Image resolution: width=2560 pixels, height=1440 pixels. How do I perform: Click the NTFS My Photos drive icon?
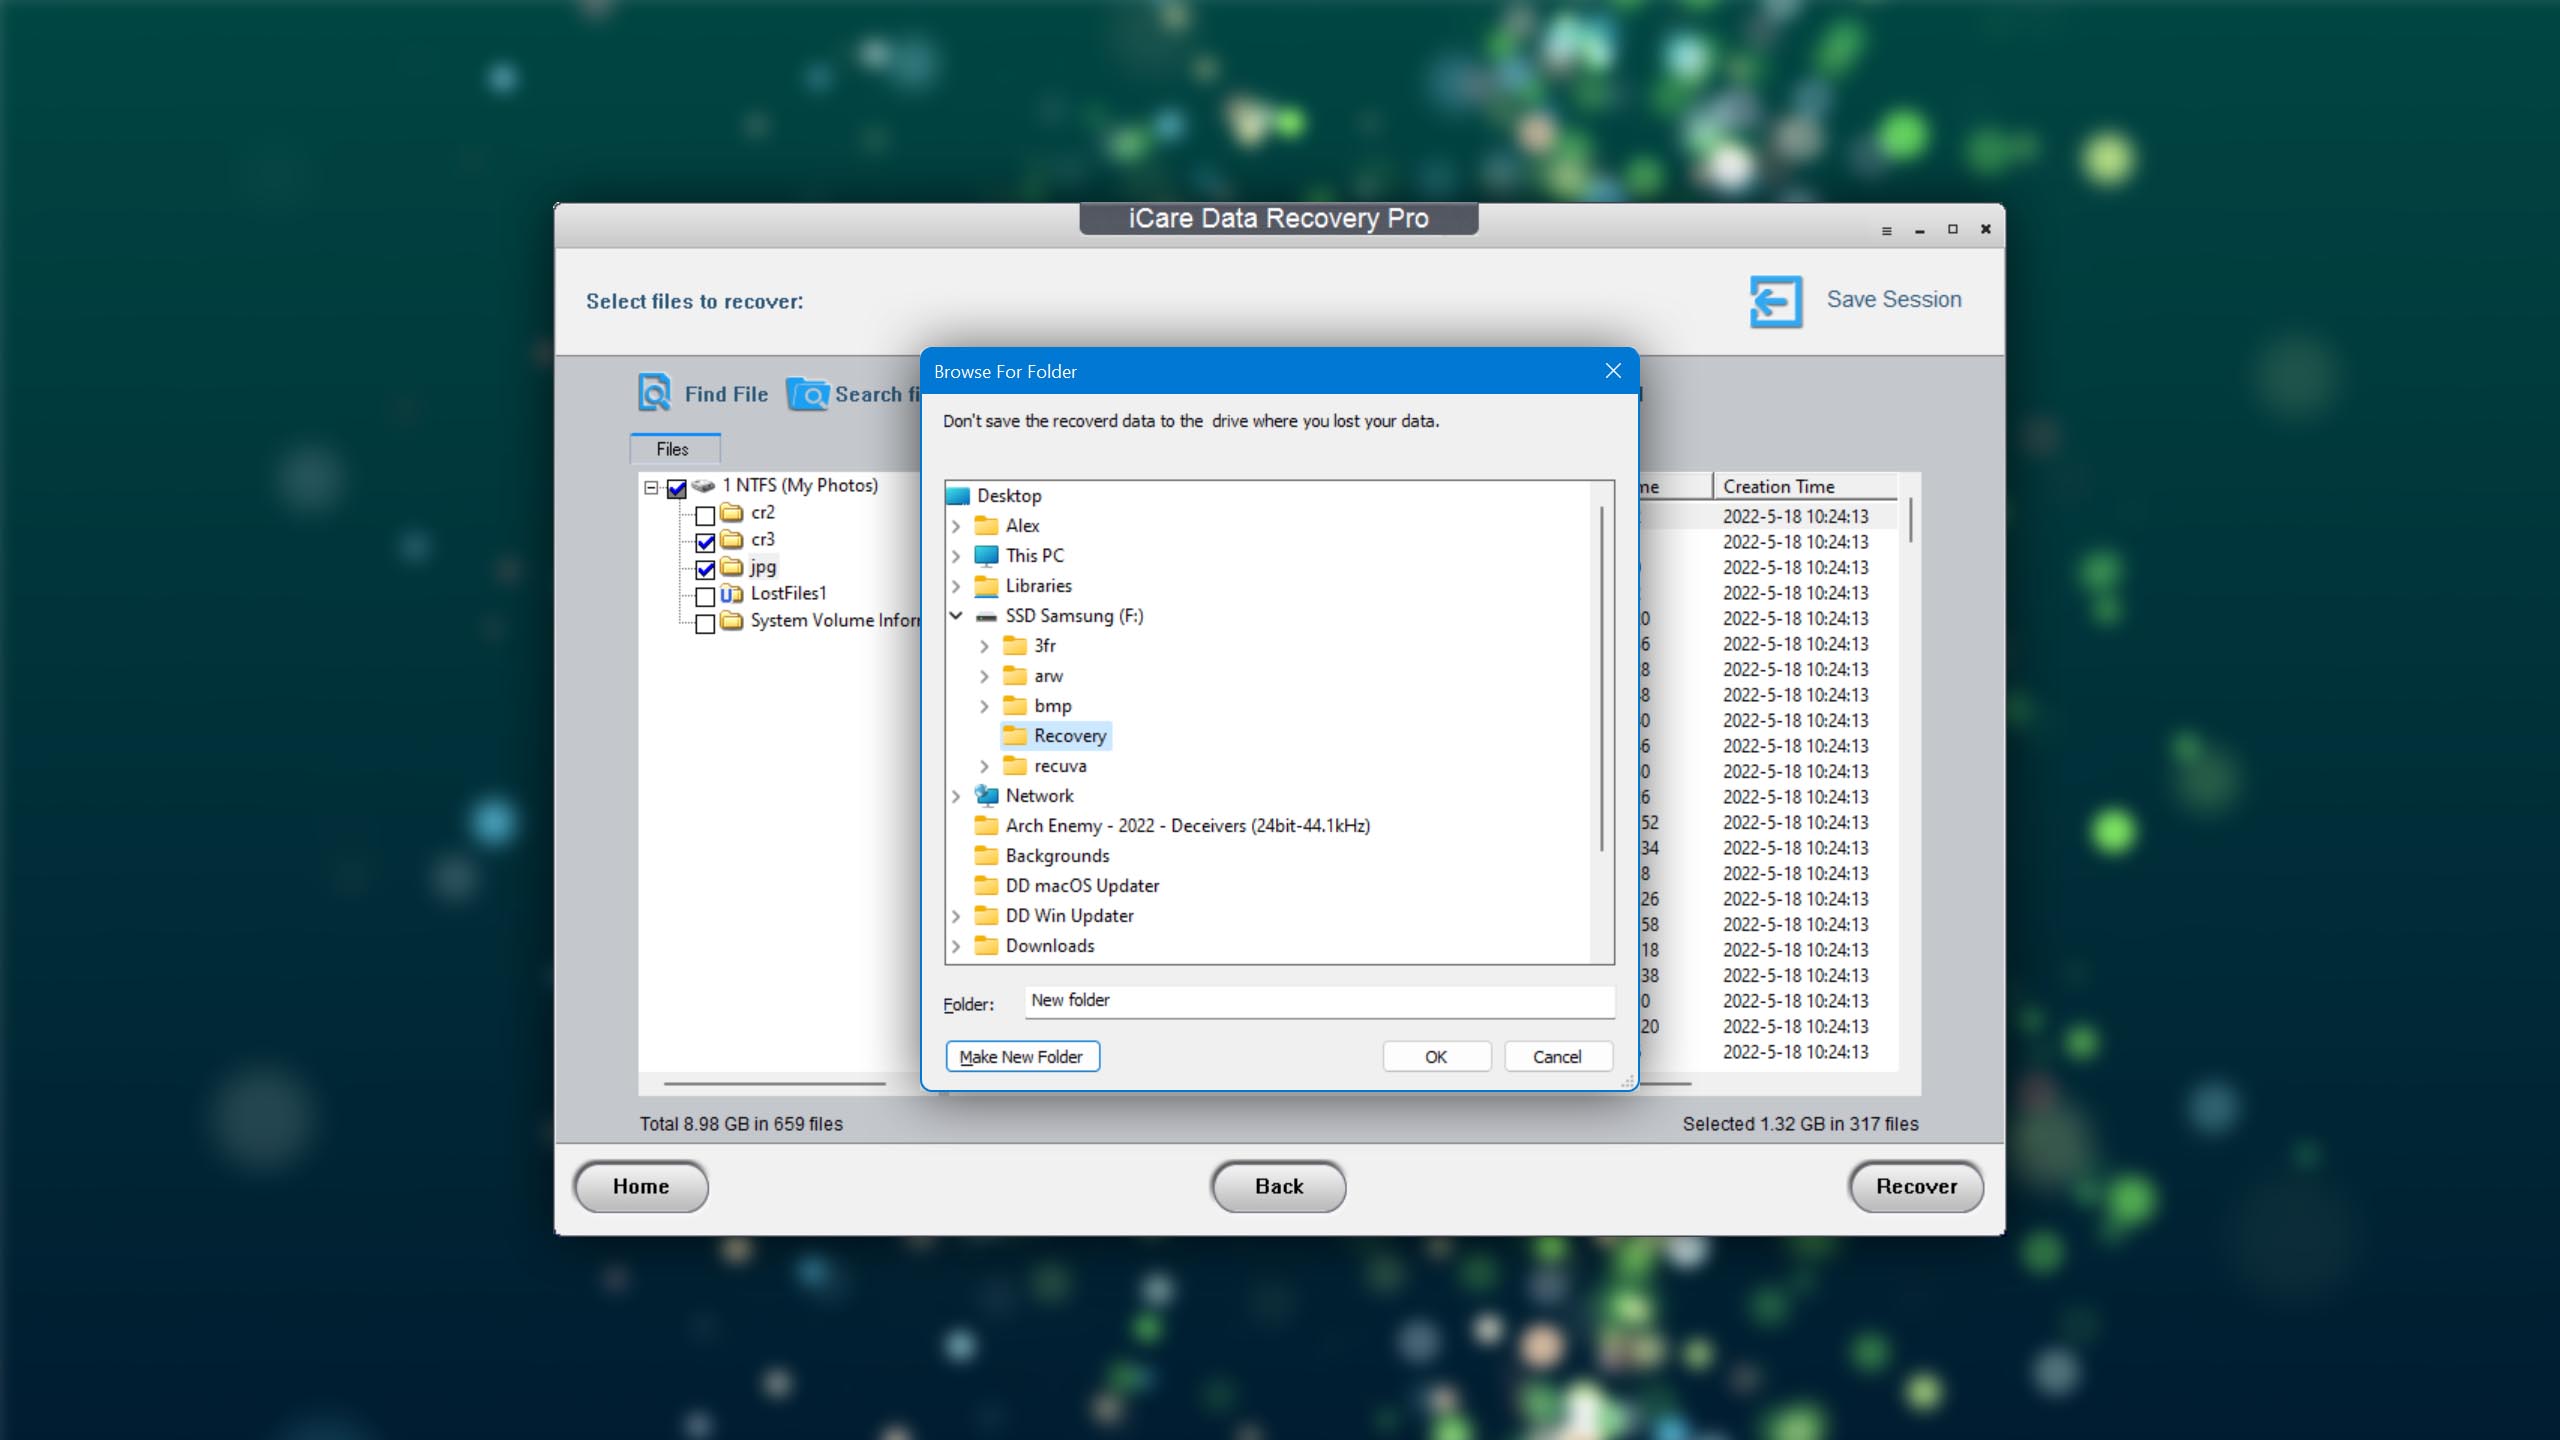(703, 486)
